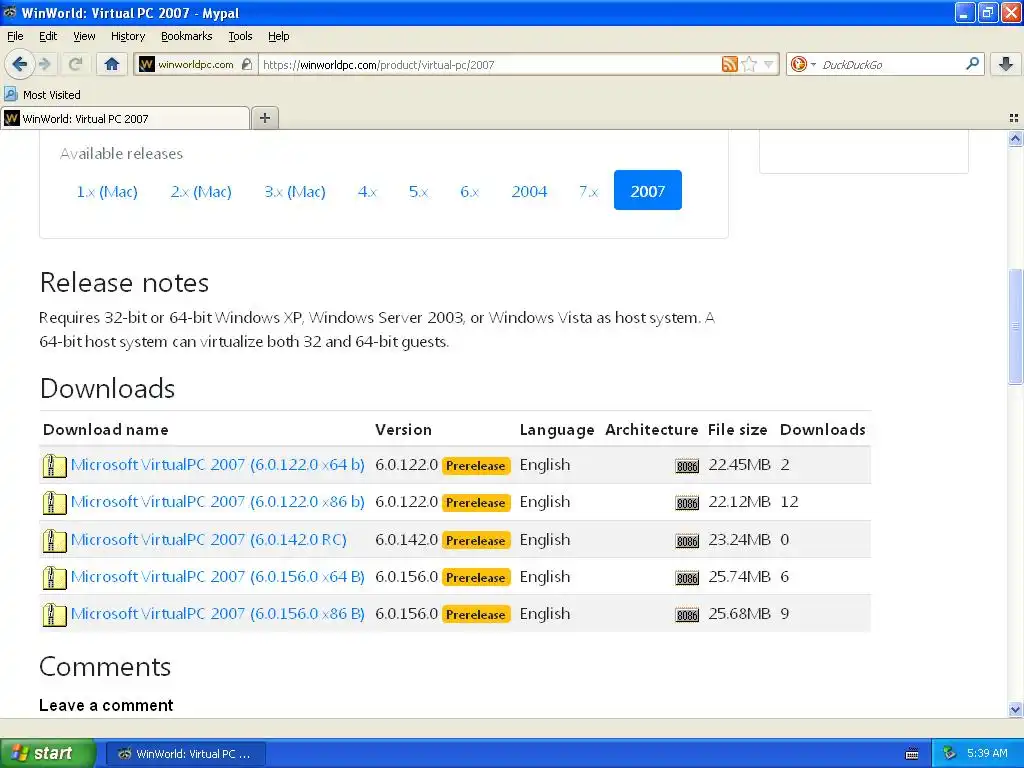Click the tray icon beside the clock
1024x768 pixels.
pyautogui.click(x=950, y=754)
